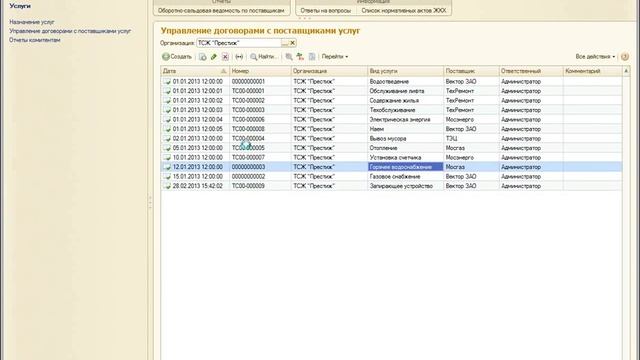Click the document icon in the Отопление row
The height and width of the screenshot is (360, 640).
pos(167,148)
